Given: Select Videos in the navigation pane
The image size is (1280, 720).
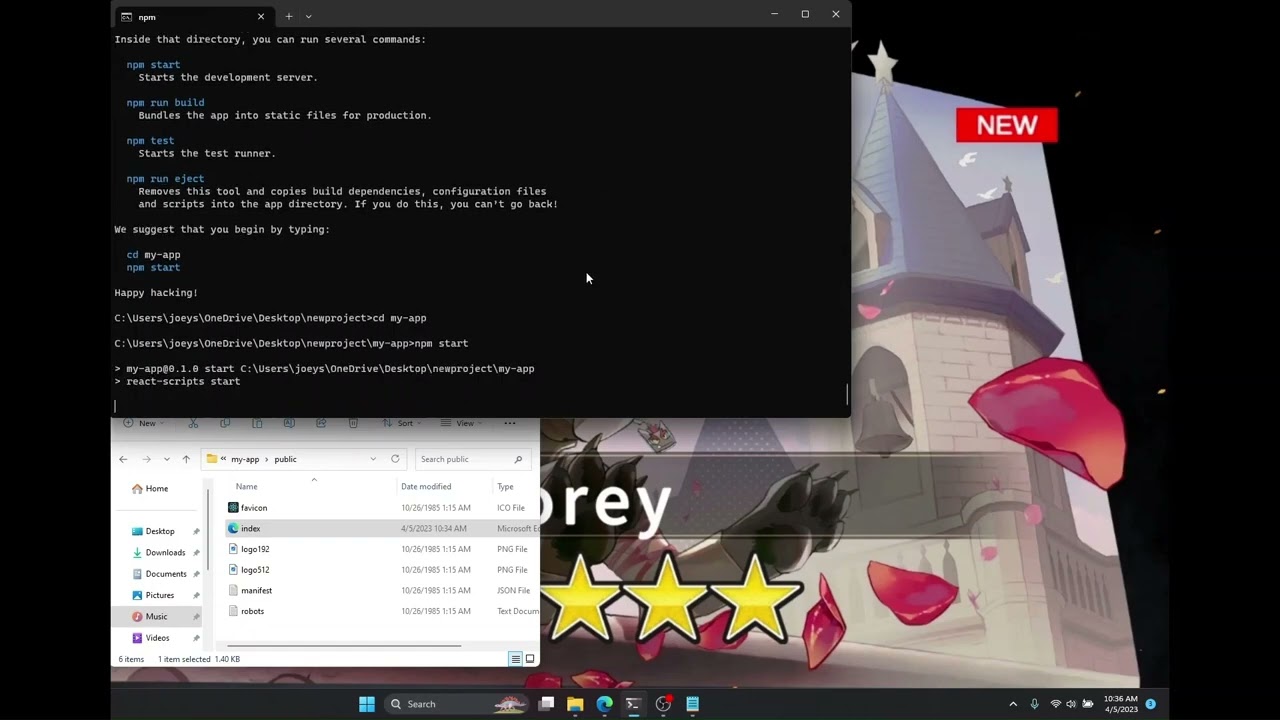Looking at the screenshot, I should 158,638.
